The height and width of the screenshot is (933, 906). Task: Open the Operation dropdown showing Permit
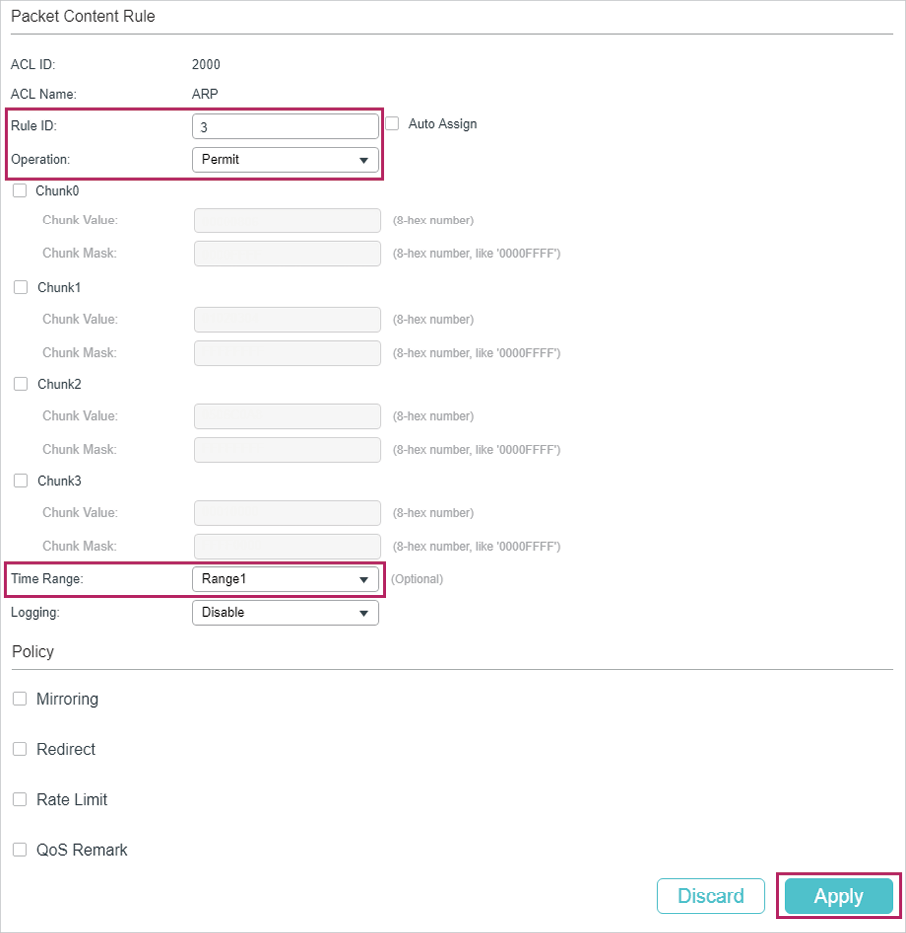click(x=286, y=160)
